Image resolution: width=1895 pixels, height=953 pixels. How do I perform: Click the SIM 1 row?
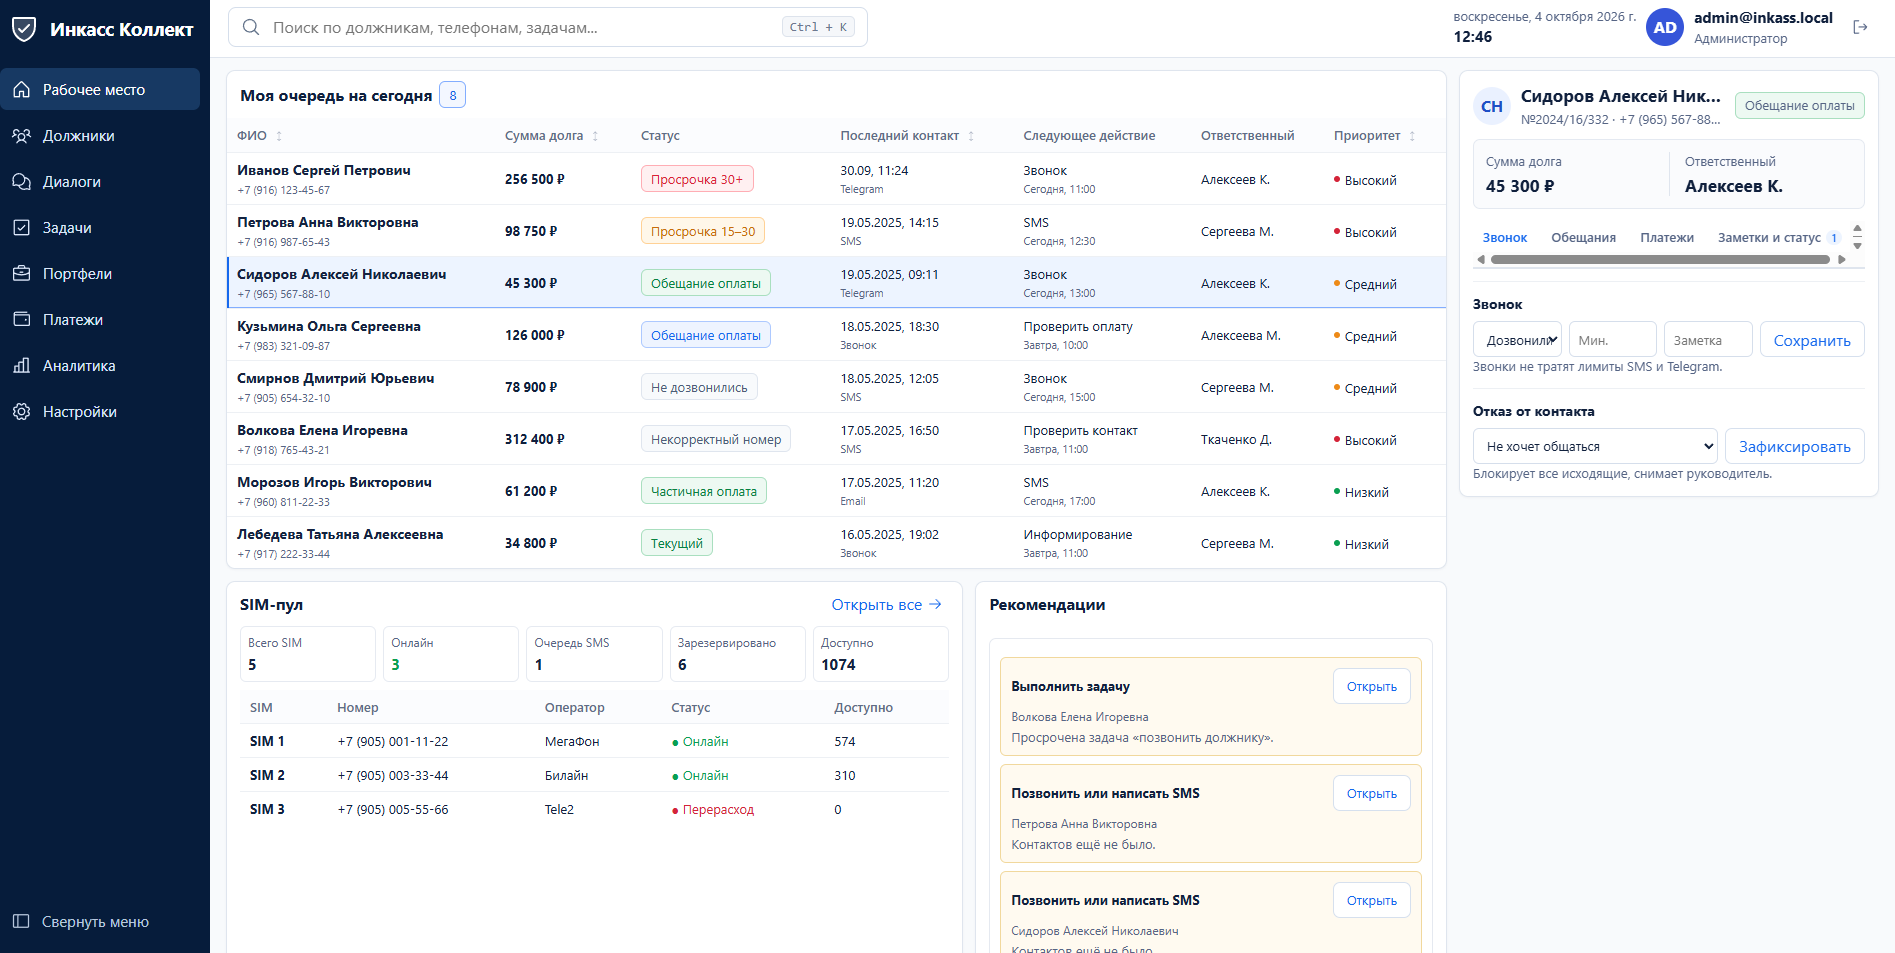tap(594, 741)
